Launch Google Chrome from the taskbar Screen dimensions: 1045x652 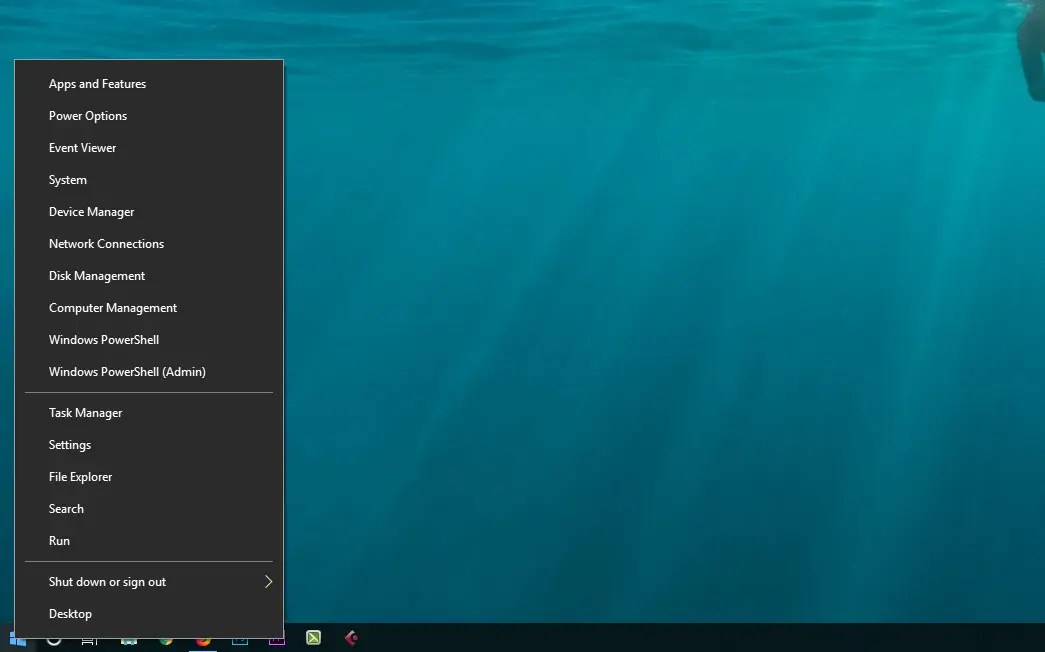[165, 638]
